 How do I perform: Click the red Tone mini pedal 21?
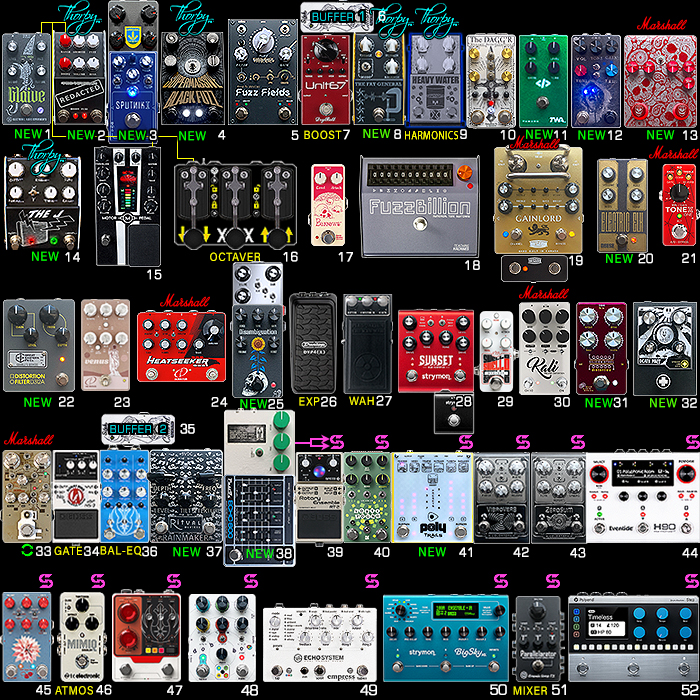(678, 204)
